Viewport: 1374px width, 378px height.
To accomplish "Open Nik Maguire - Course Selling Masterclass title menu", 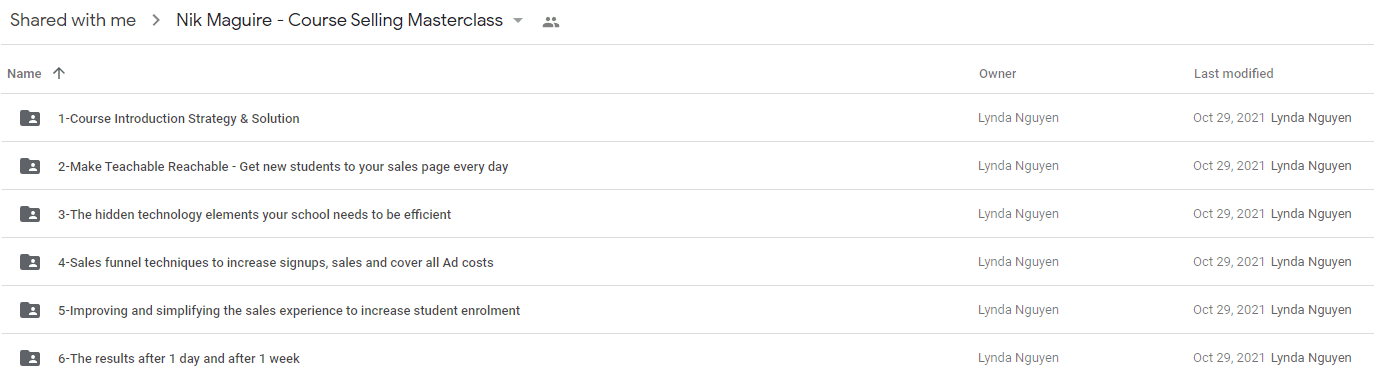I will pyautogui.click(x=339, y=21).
